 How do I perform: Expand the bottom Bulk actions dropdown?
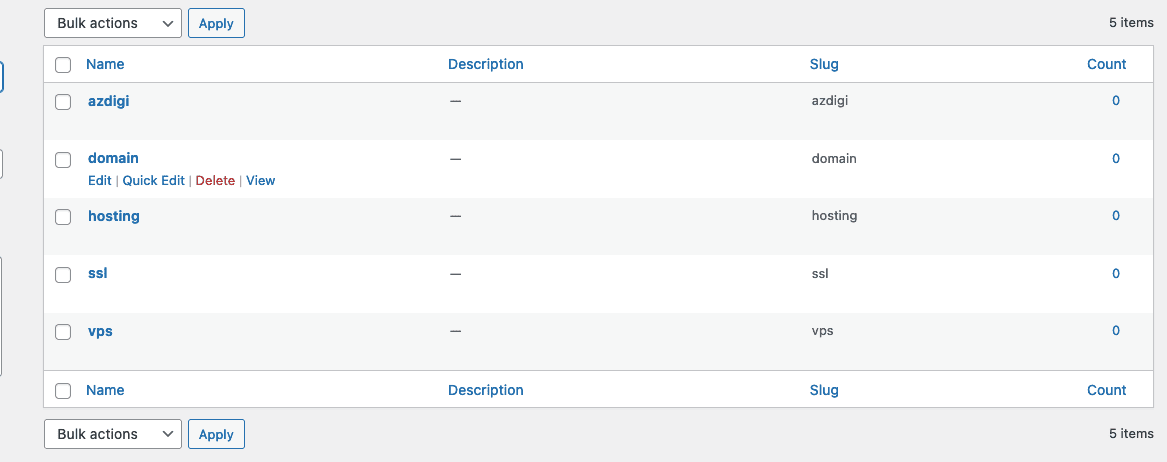coord(113,434)
